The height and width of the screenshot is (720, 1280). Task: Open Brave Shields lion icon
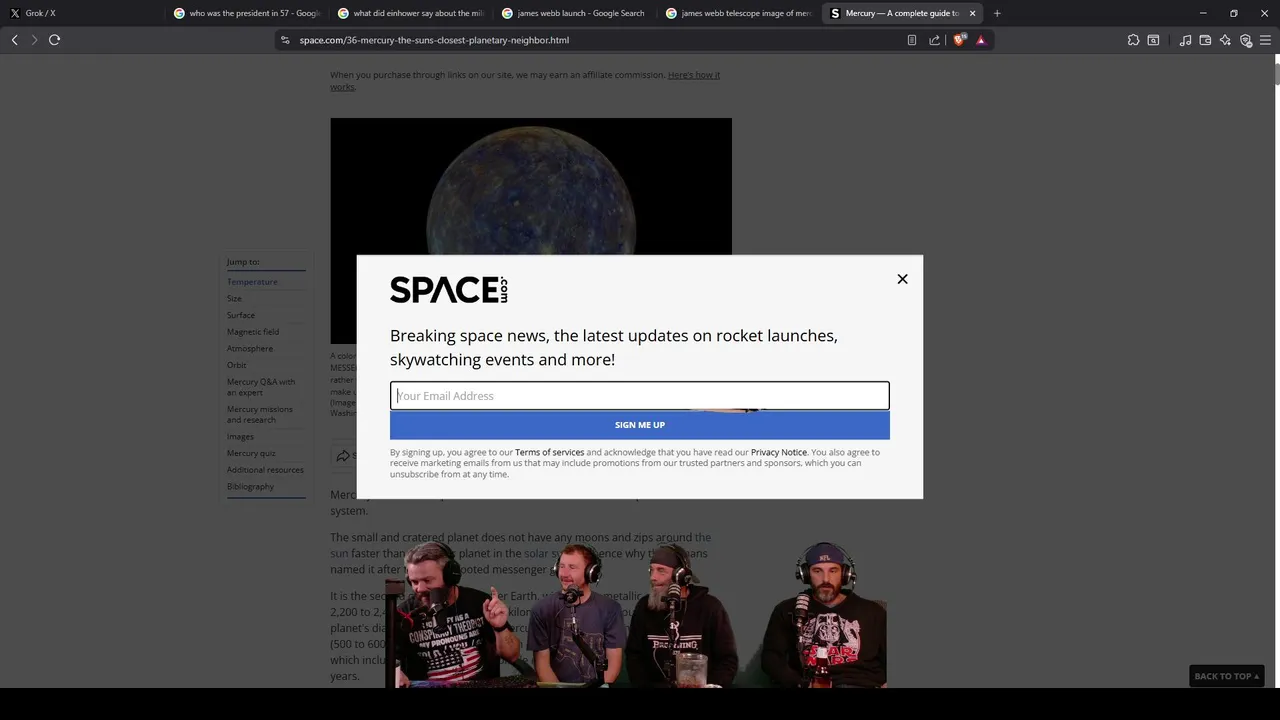959,40
